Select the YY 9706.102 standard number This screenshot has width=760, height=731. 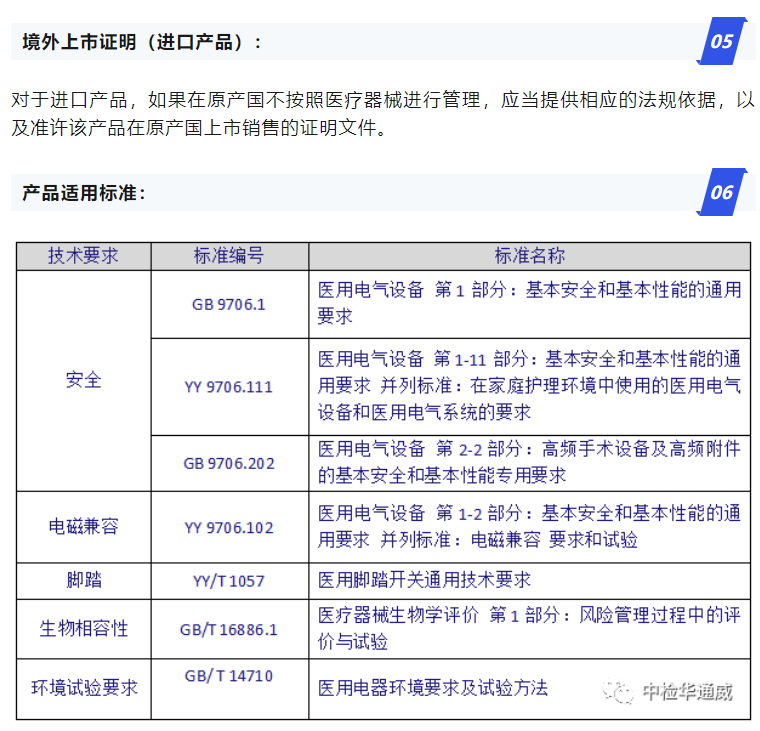[229, 527]
